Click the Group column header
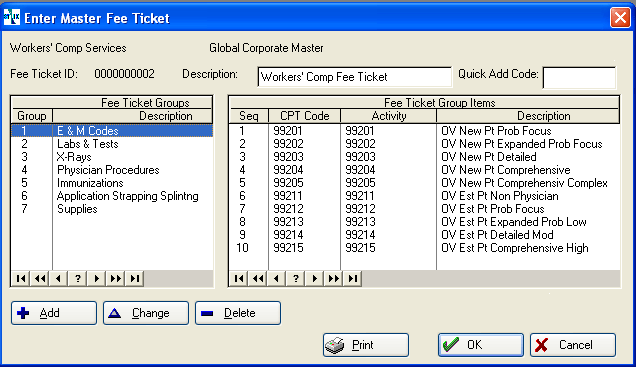This screenshot has height=367, width=636. tap(32, 116)
